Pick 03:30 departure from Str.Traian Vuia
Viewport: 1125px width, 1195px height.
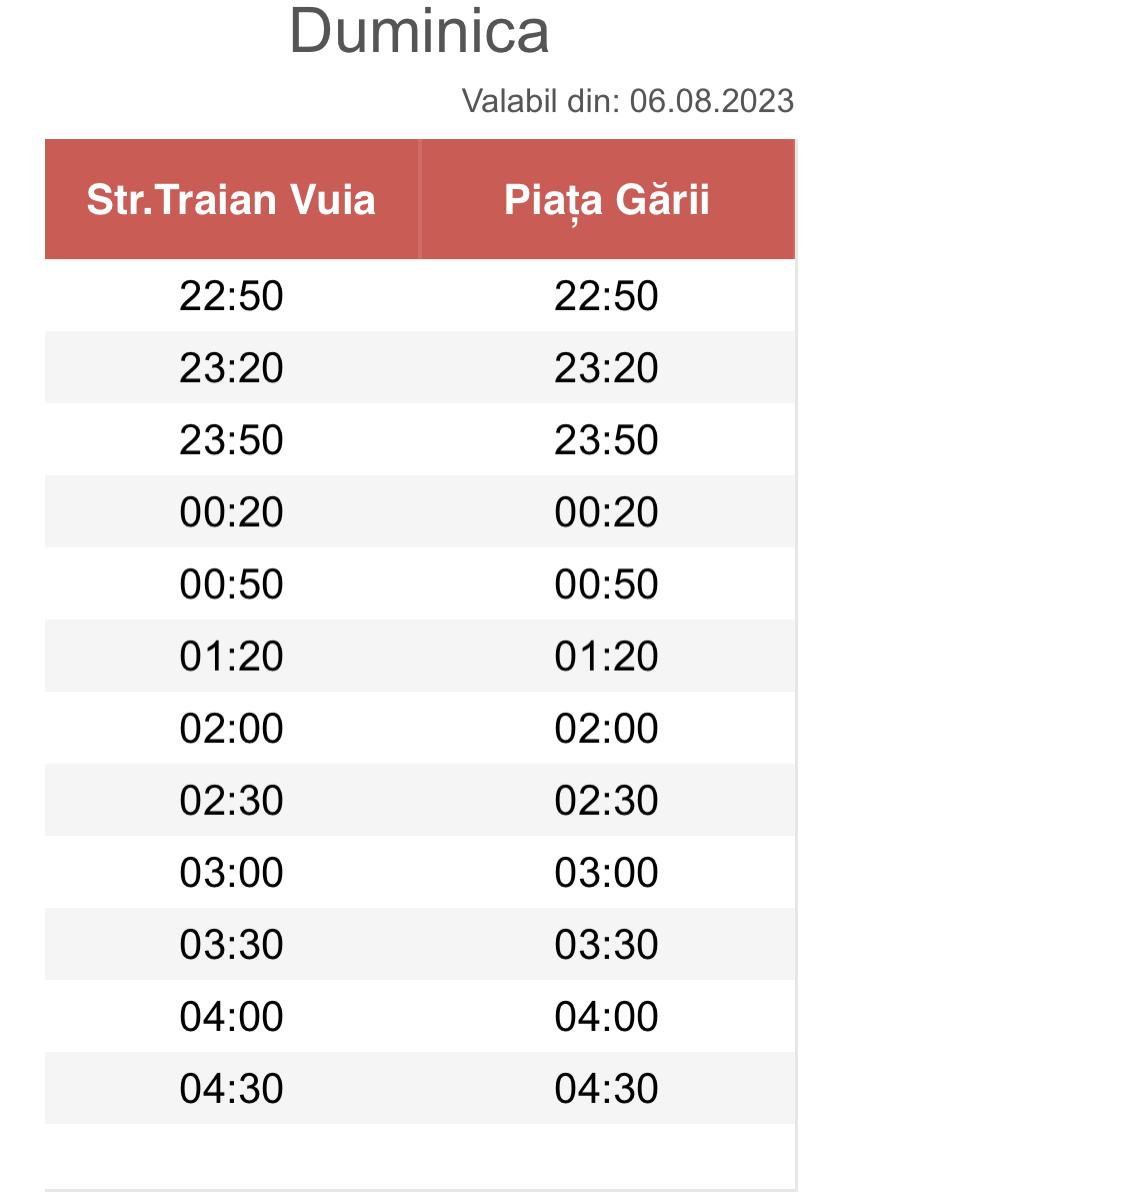(x=231, y=944)
